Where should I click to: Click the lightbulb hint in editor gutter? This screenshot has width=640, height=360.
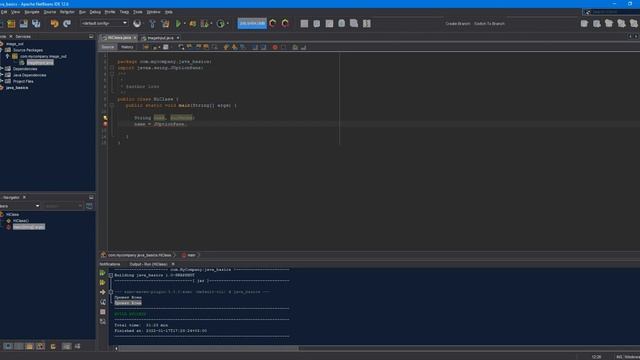[105, 118]
